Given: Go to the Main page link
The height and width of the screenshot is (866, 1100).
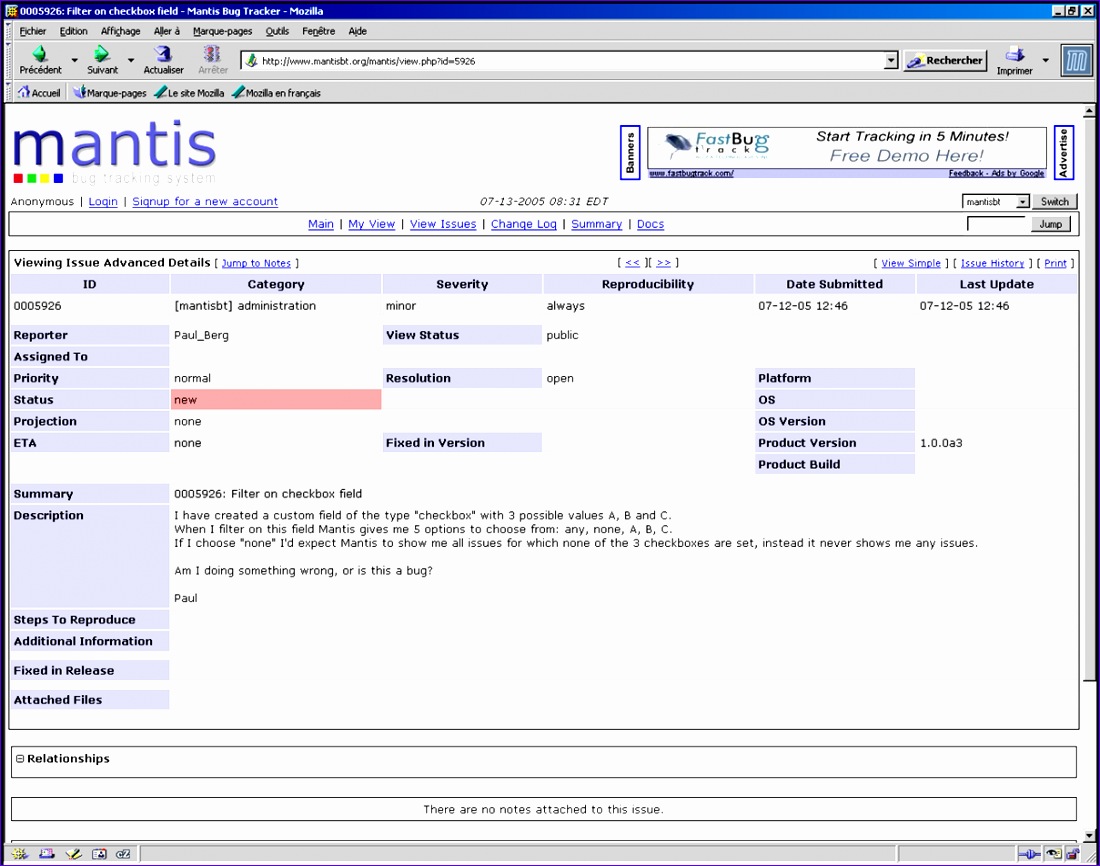Looking at the screenshot, I should tap(321, 224).
